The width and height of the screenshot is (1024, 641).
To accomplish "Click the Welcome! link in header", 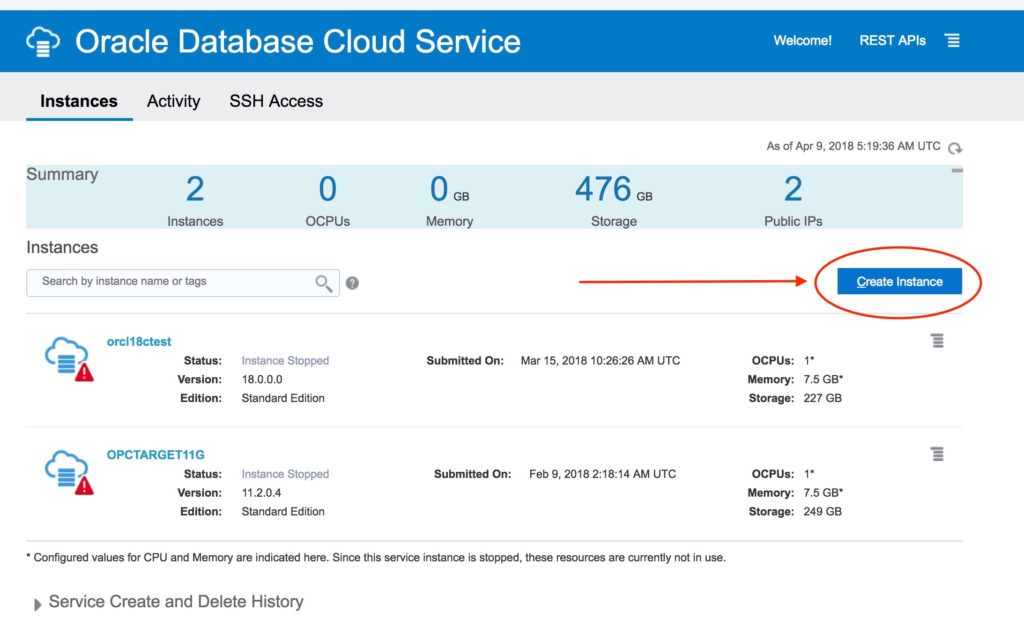I will 802,41.
